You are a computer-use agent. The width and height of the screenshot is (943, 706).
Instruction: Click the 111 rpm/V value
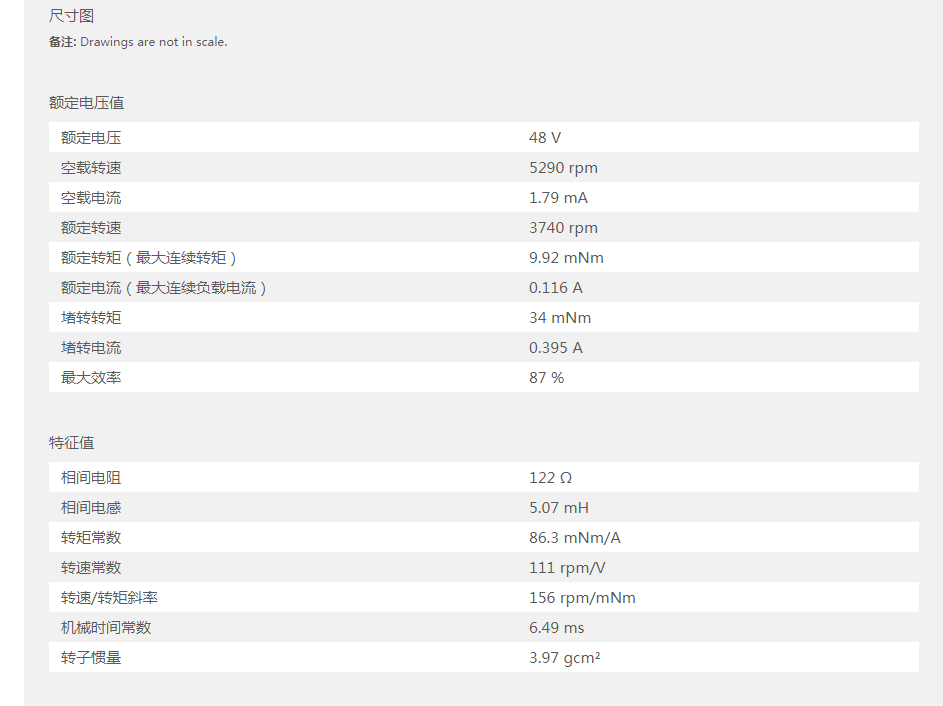(567, 568)
